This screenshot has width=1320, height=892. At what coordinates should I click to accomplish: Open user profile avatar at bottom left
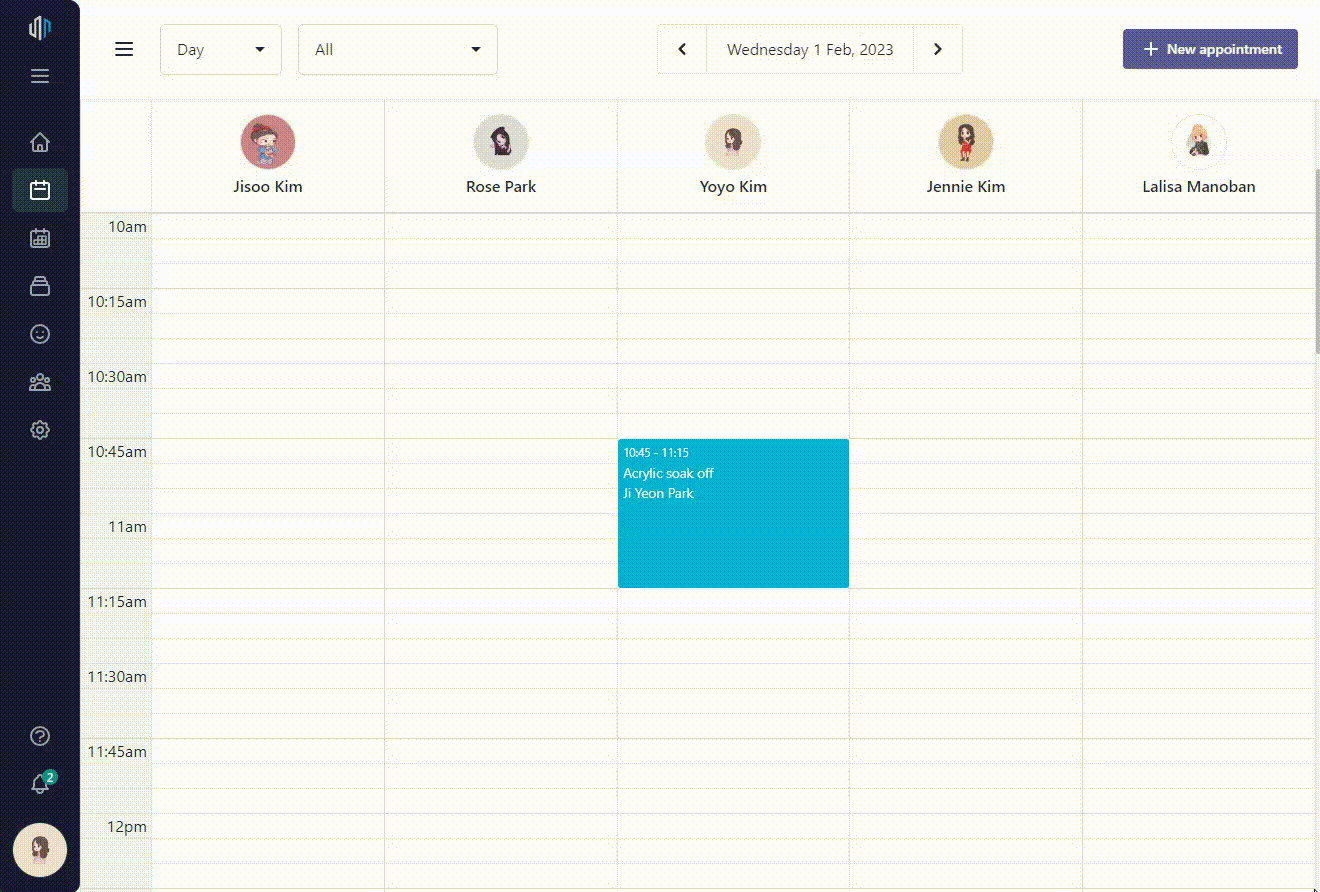pos(40,850)
